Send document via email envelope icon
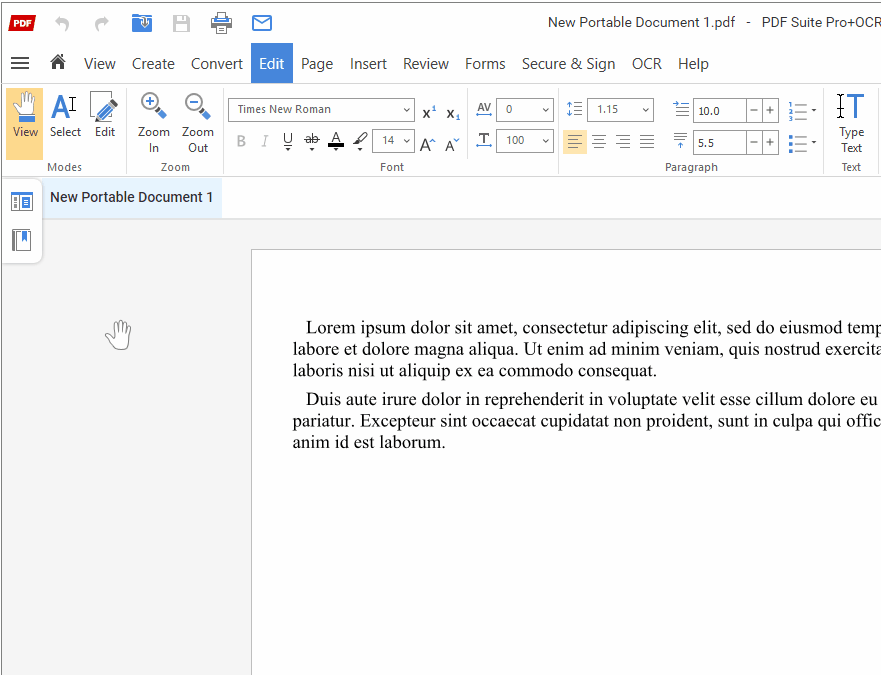Image resolution: width=881 pixels, height=675 pixels. (x=262, y=23)
